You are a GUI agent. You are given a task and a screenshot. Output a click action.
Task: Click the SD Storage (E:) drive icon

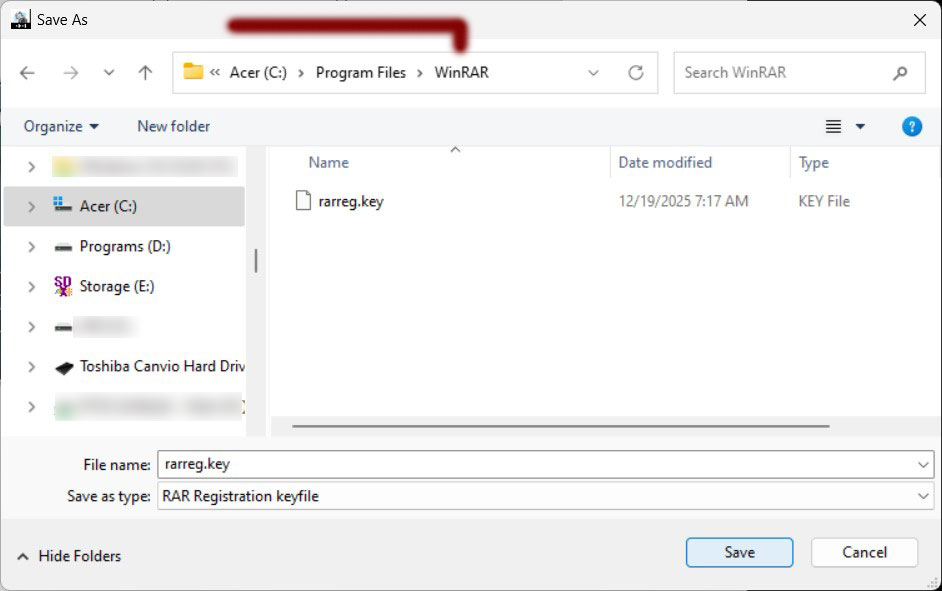(x=63, y=286)
